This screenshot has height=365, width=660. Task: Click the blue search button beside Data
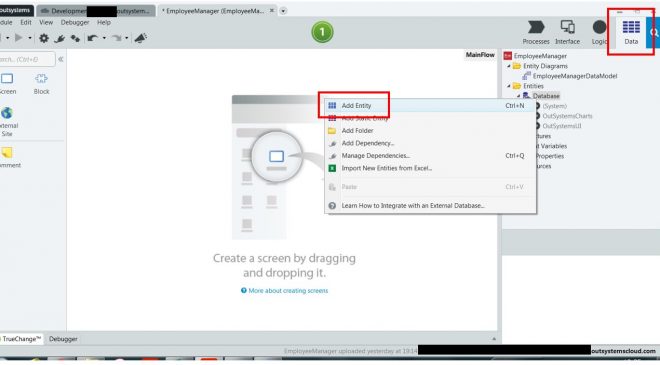(653, 32)
